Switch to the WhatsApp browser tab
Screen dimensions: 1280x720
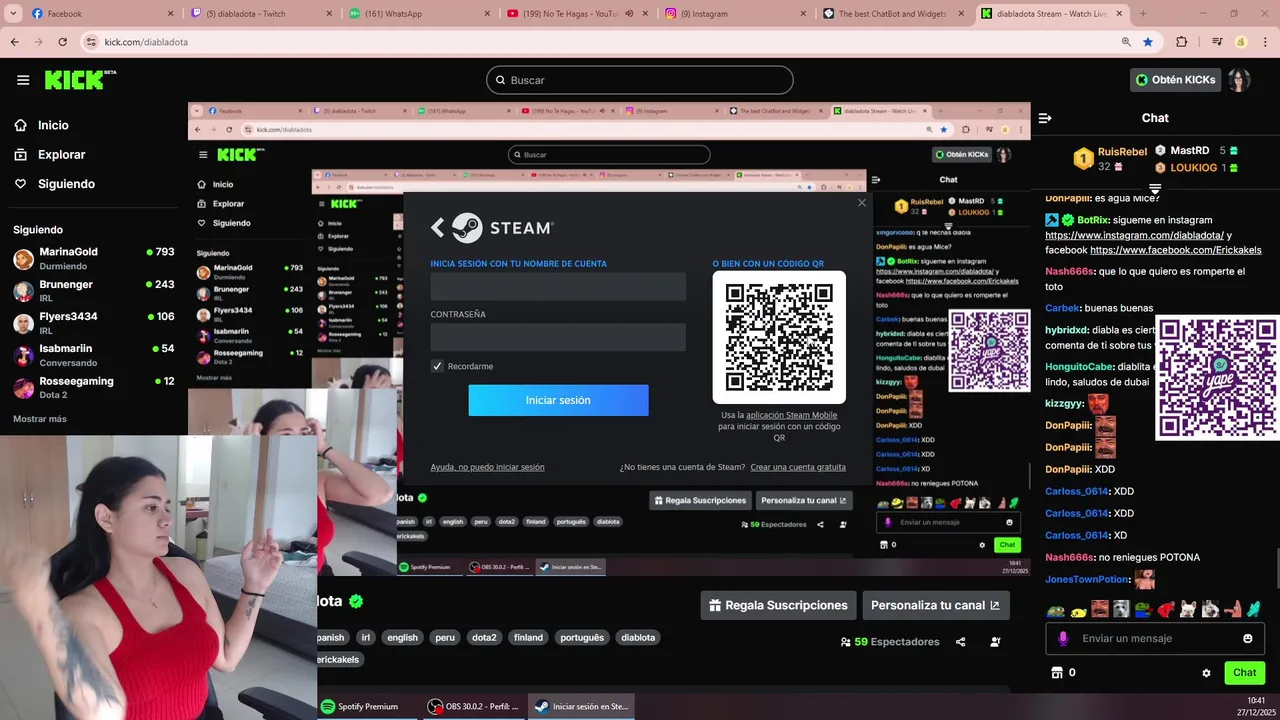coord(418,14)
